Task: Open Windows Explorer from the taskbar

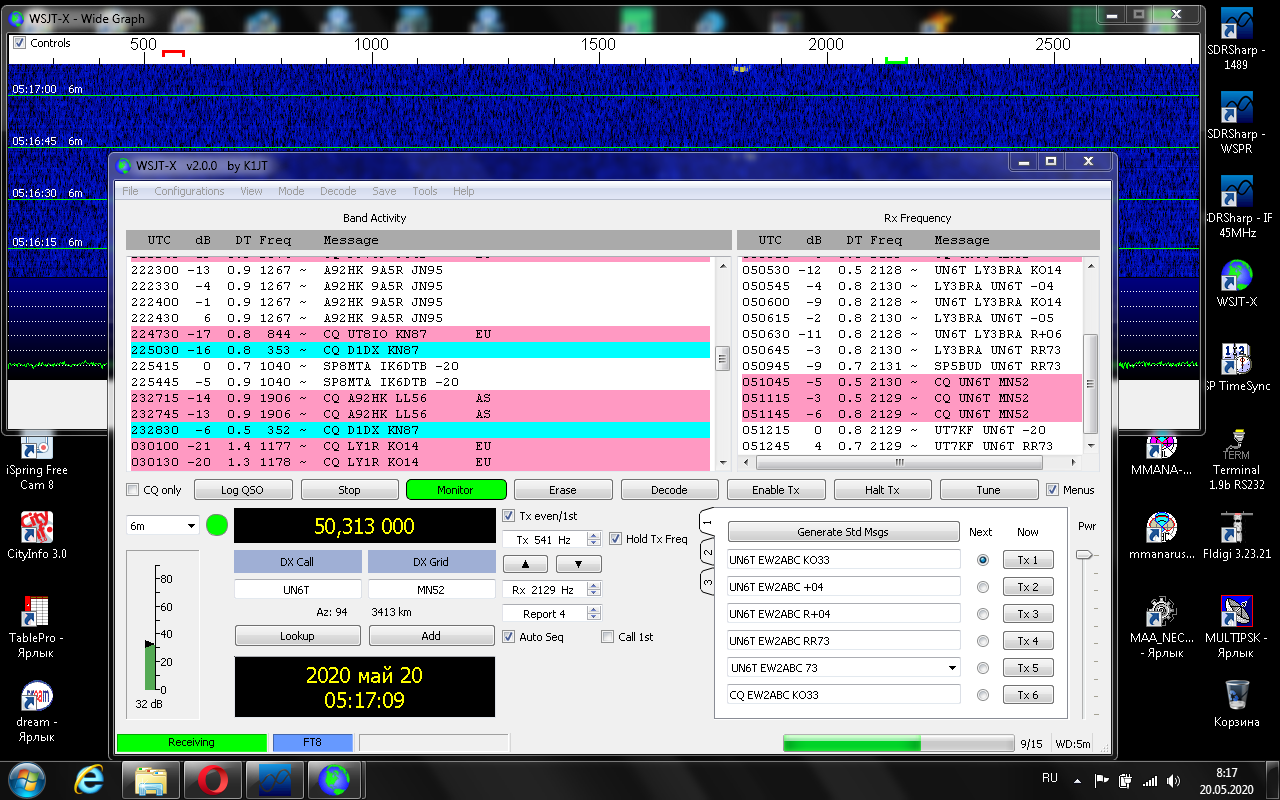Action: 151,777
